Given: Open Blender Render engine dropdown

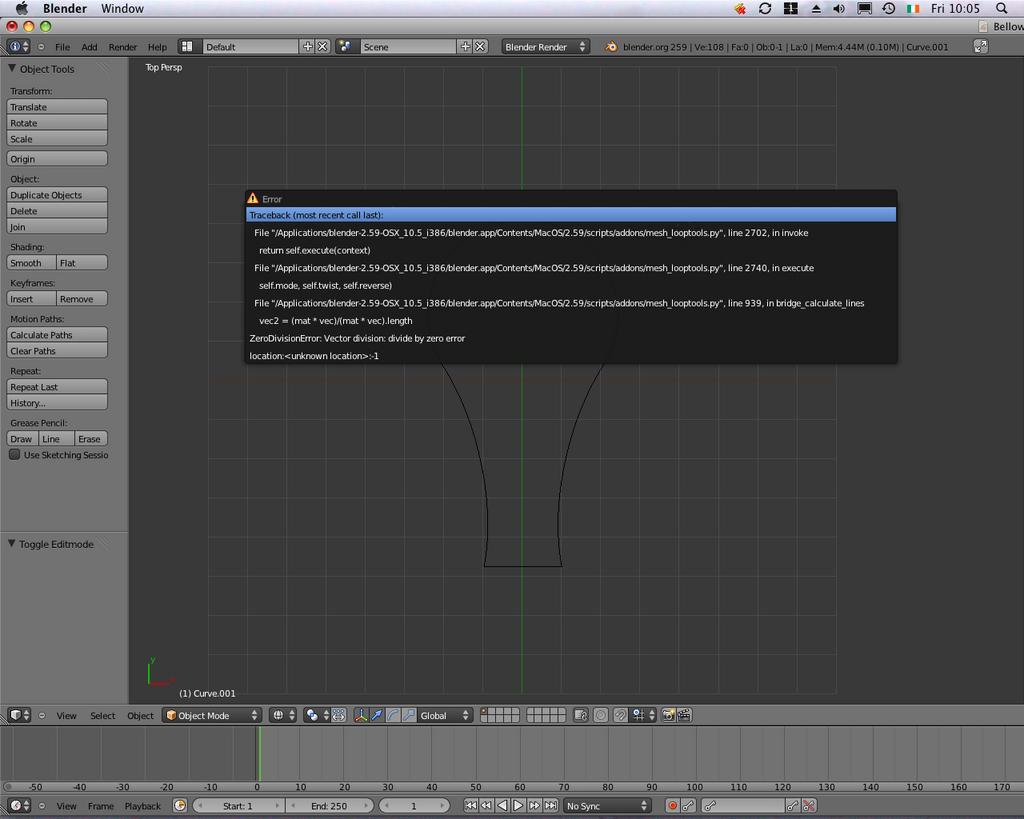Looking at the screenshot, I should (545, 47).
